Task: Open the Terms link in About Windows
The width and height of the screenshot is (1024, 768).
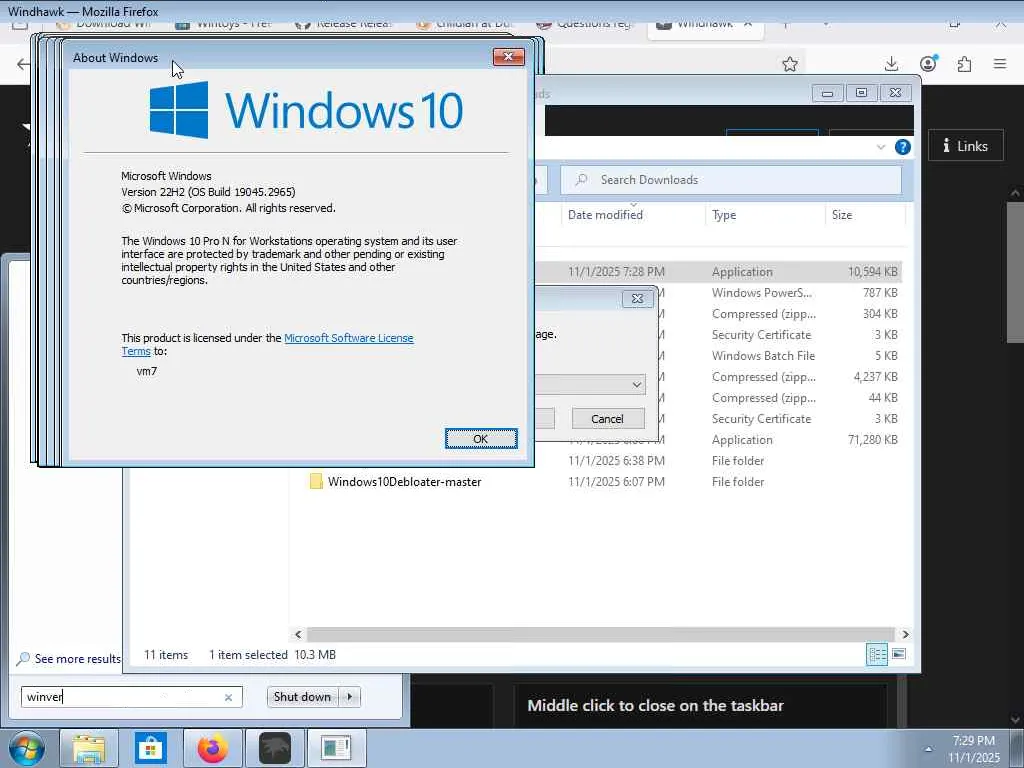Action: 136,351
